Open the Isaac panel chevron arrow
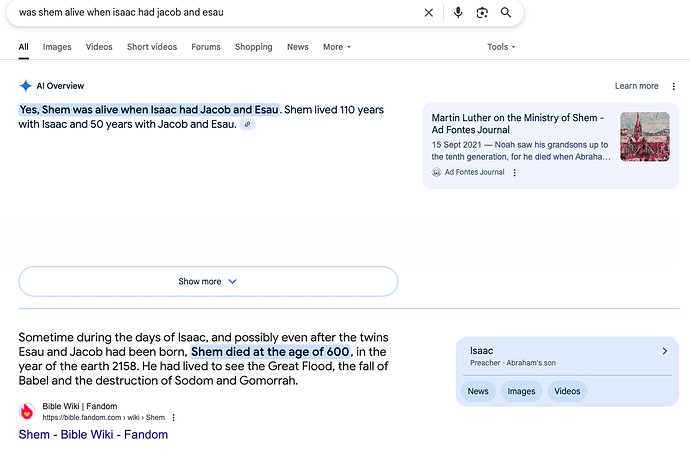The width and height of the screenshot is (690, 450). coord(664,351)
